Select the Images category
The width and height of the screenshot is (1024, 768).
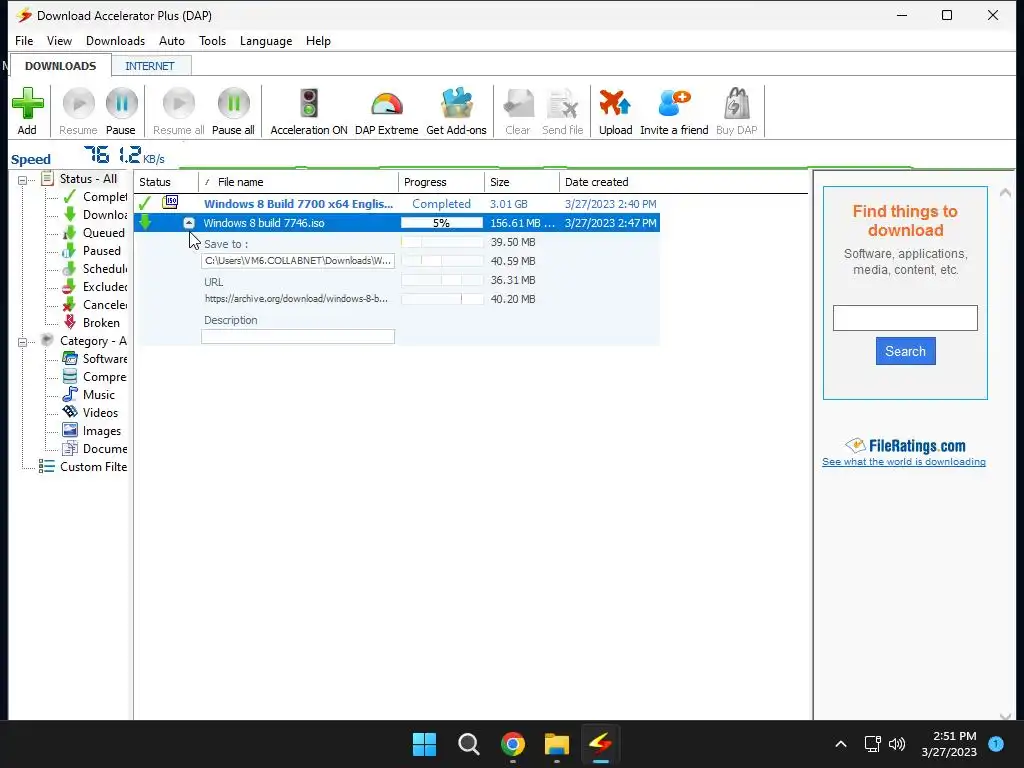pos(92,431)
